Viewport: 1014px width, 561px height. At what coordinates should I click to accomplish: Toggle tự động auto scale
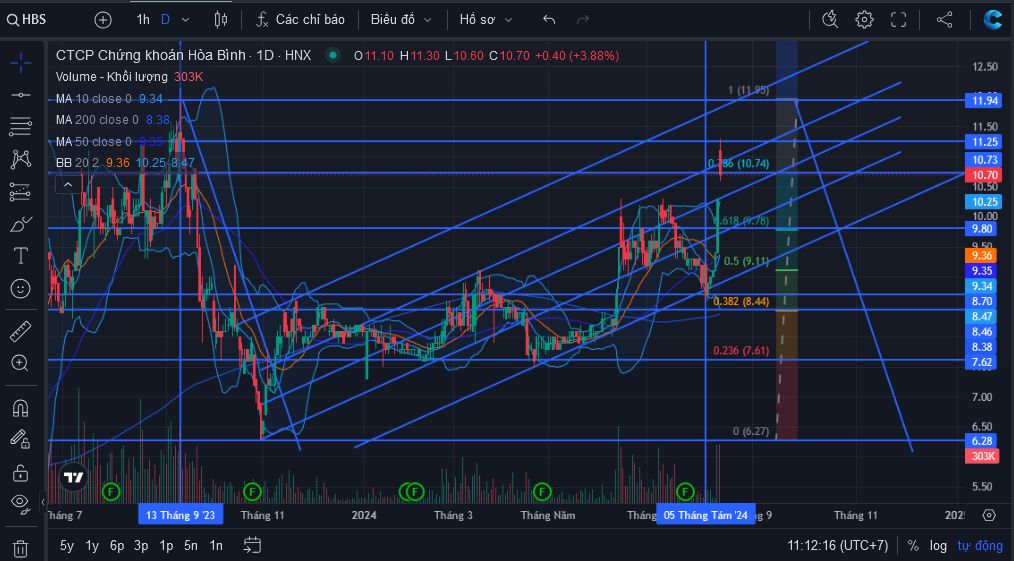(980, 546)
